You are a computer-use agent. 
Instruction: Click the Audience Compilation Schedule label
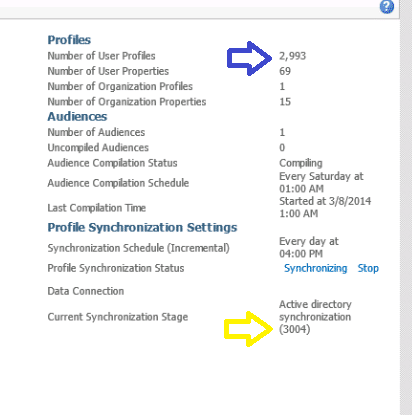coord(118,183)
